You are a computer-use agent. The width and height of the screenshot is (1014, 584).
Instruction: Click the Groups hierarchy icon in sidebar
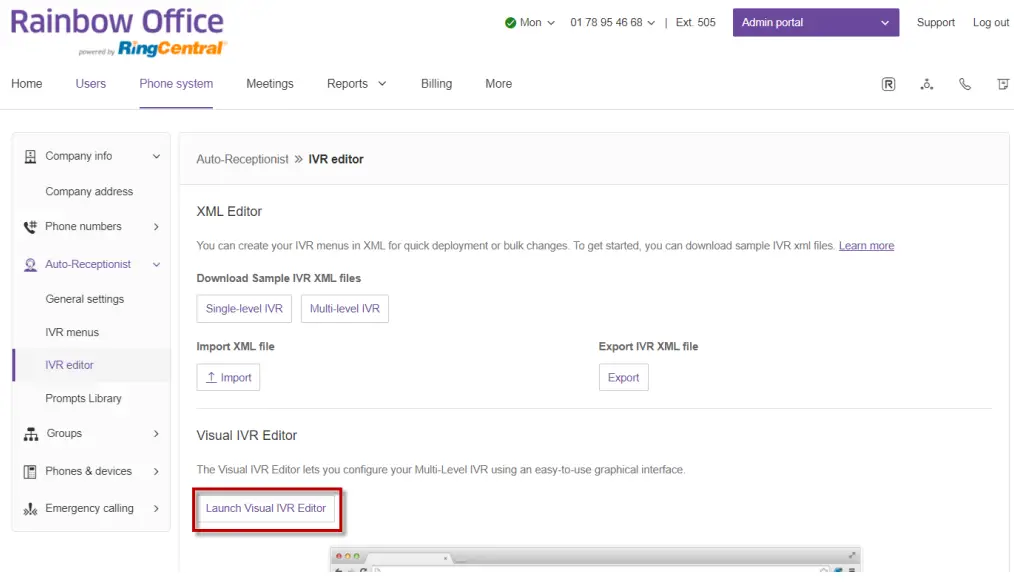tap(30, 434)
